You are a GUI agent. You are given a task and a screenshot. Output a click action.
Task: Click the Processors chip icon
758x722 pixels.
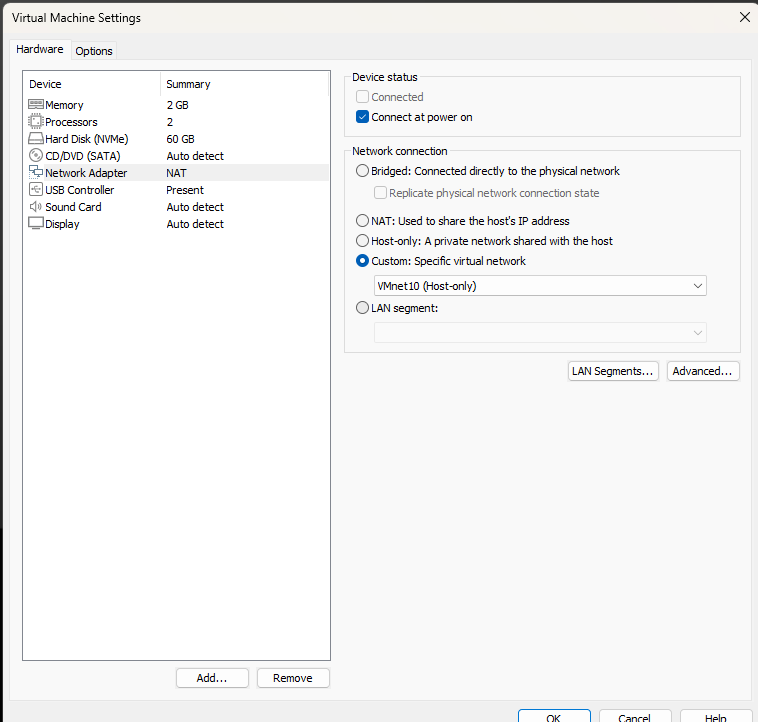(x=36, y=122)
